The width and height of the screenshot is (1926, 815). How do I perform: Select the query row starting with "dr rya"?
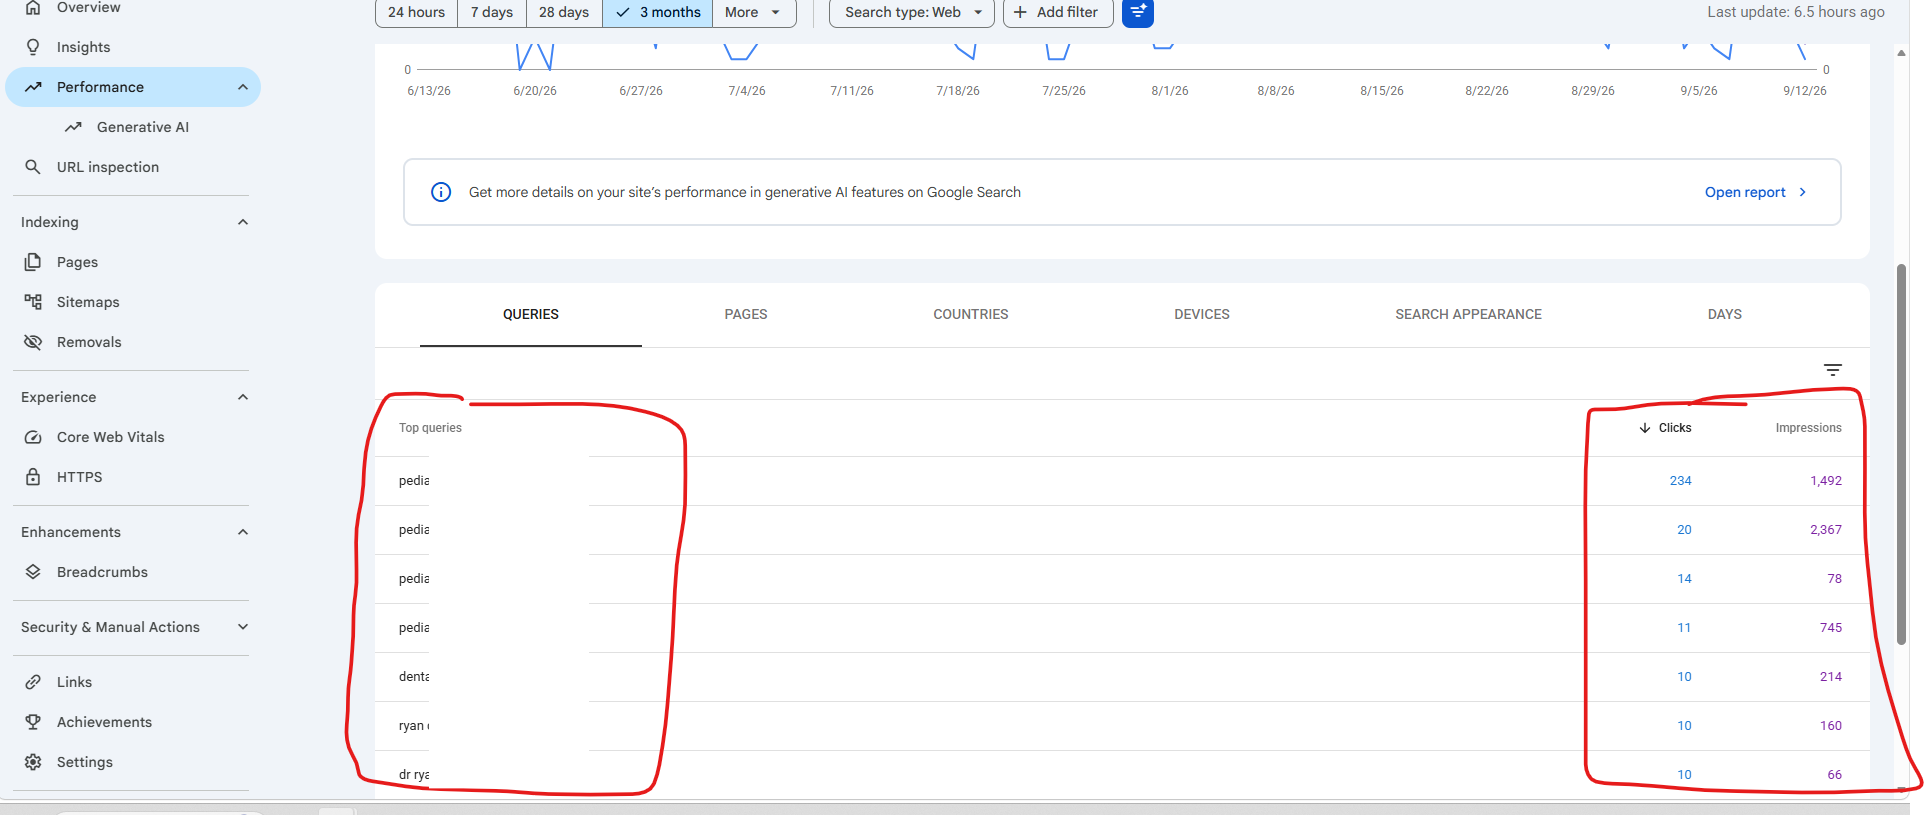click(1122, 775)
